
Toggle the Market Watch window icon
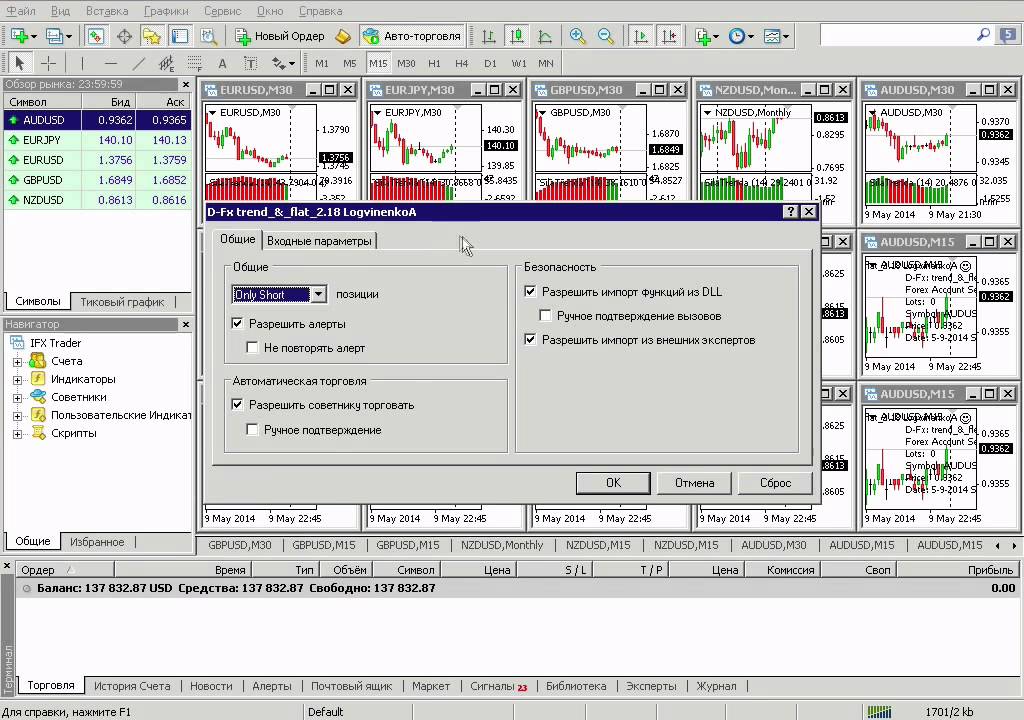point(95,36)
